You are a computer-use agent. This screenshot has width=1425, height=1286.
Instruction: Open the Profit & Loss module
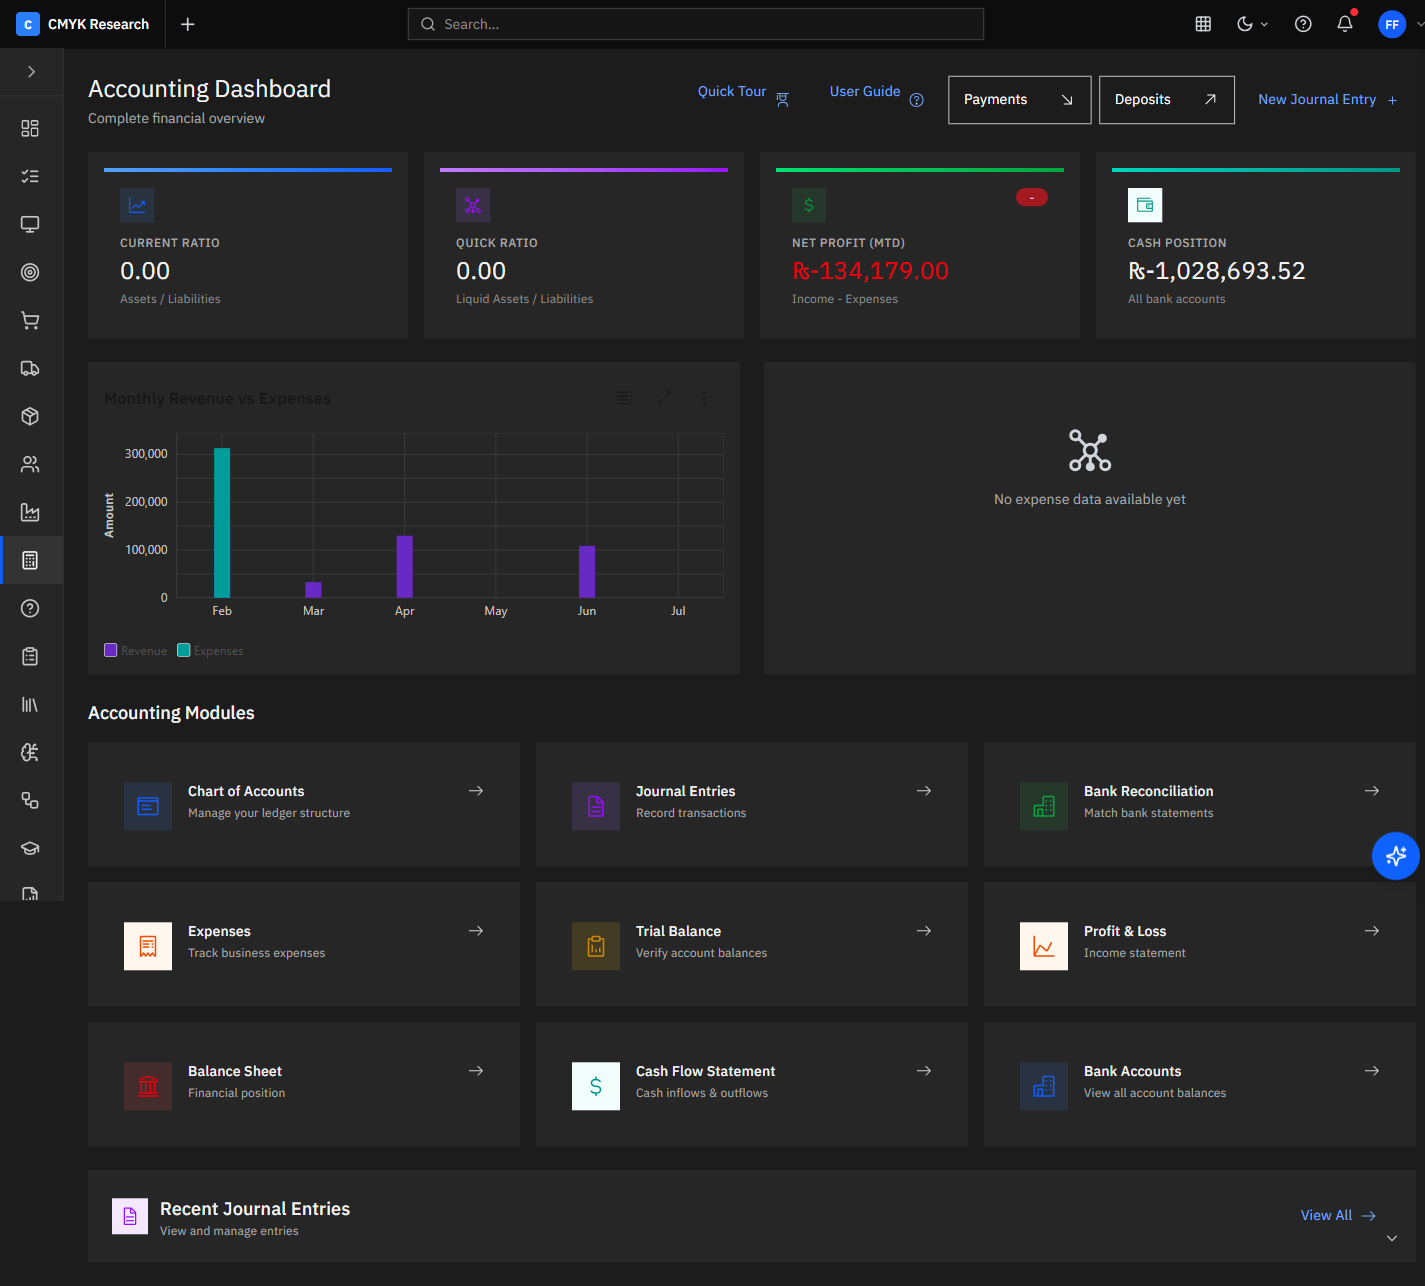pos(1200,944)
